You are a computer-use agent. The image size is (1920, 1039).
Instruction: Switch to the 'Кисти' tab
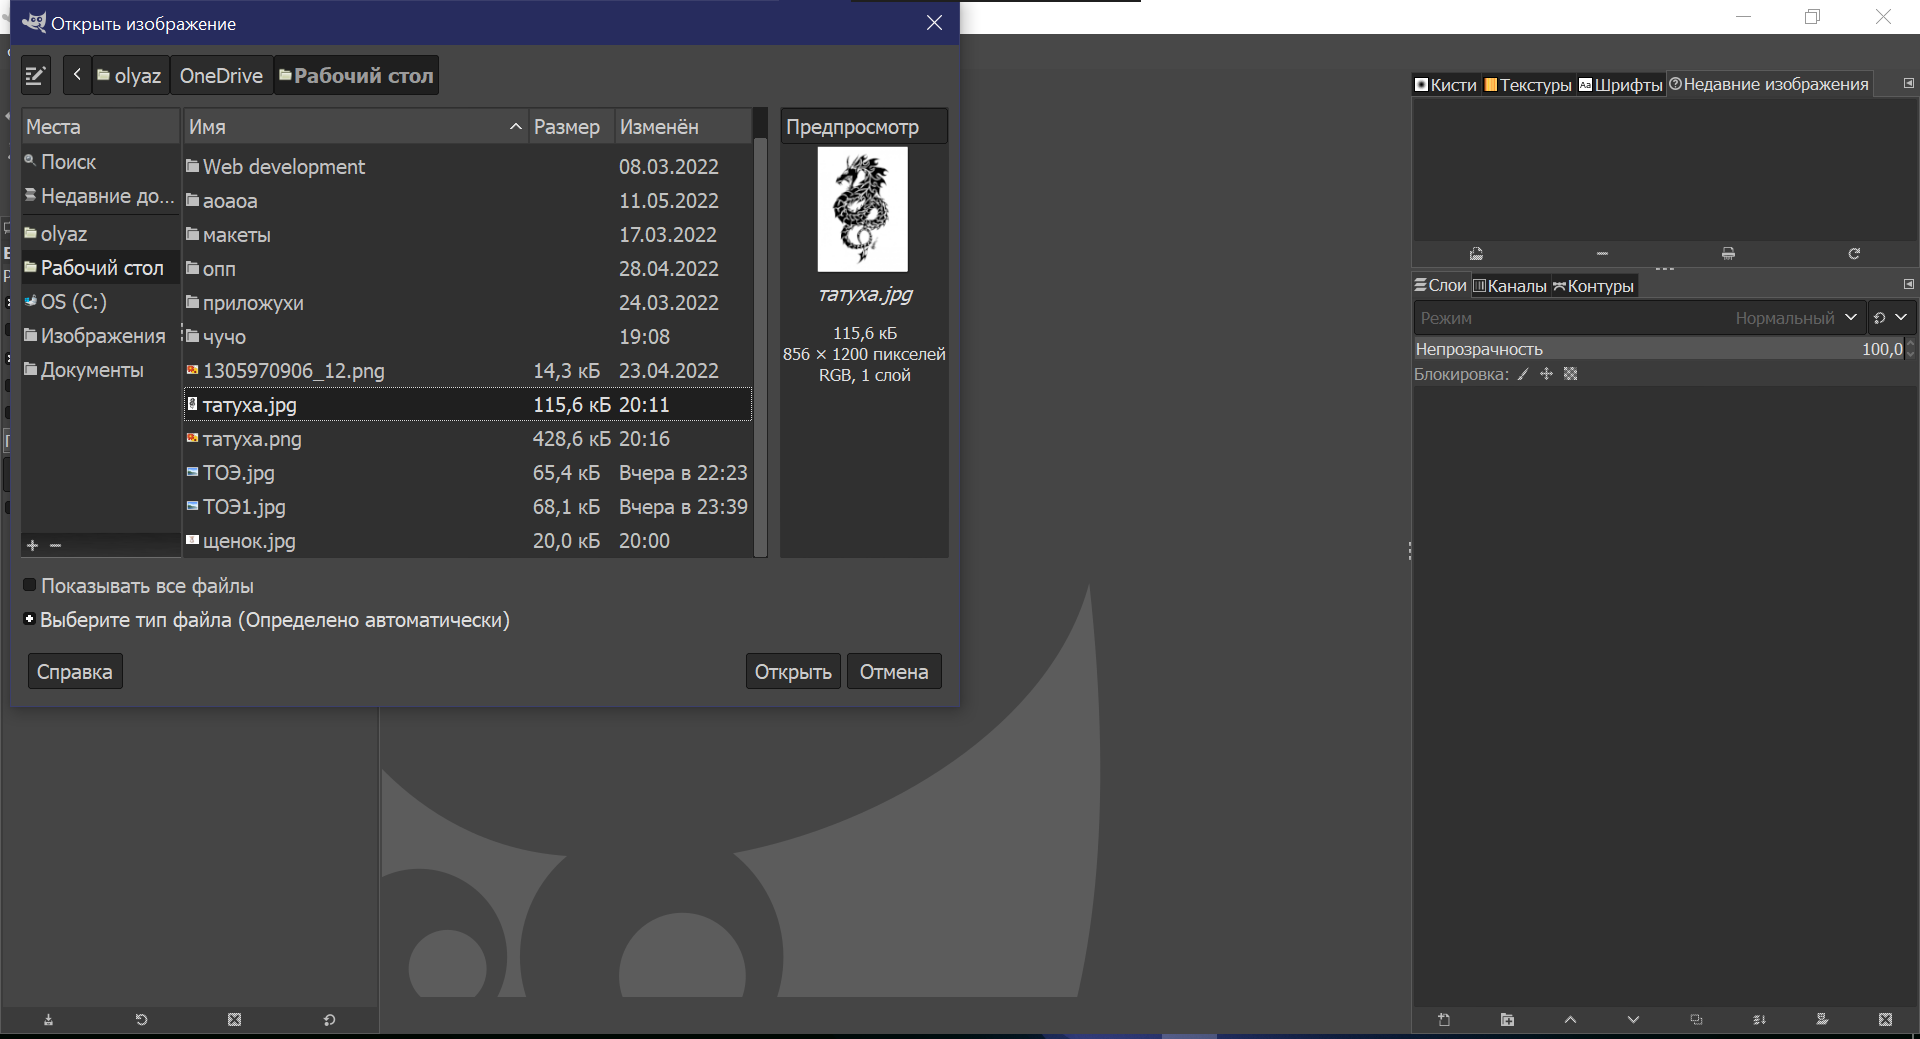(1446, 85)
